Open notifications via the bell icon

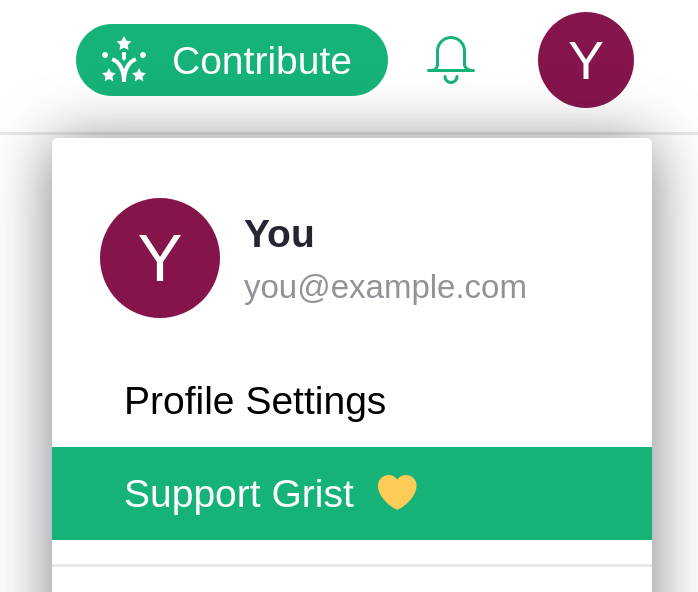tap(451, 60)
